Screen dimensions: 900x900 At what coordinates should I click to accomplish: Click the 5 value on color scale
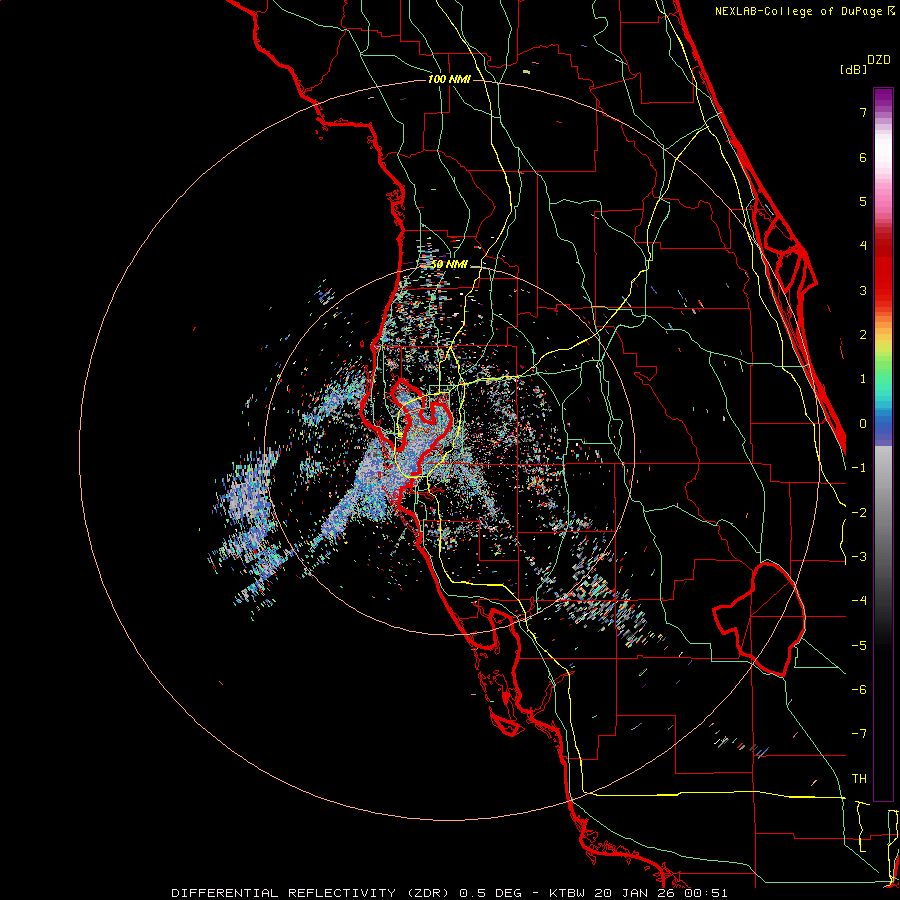[863, 201]
